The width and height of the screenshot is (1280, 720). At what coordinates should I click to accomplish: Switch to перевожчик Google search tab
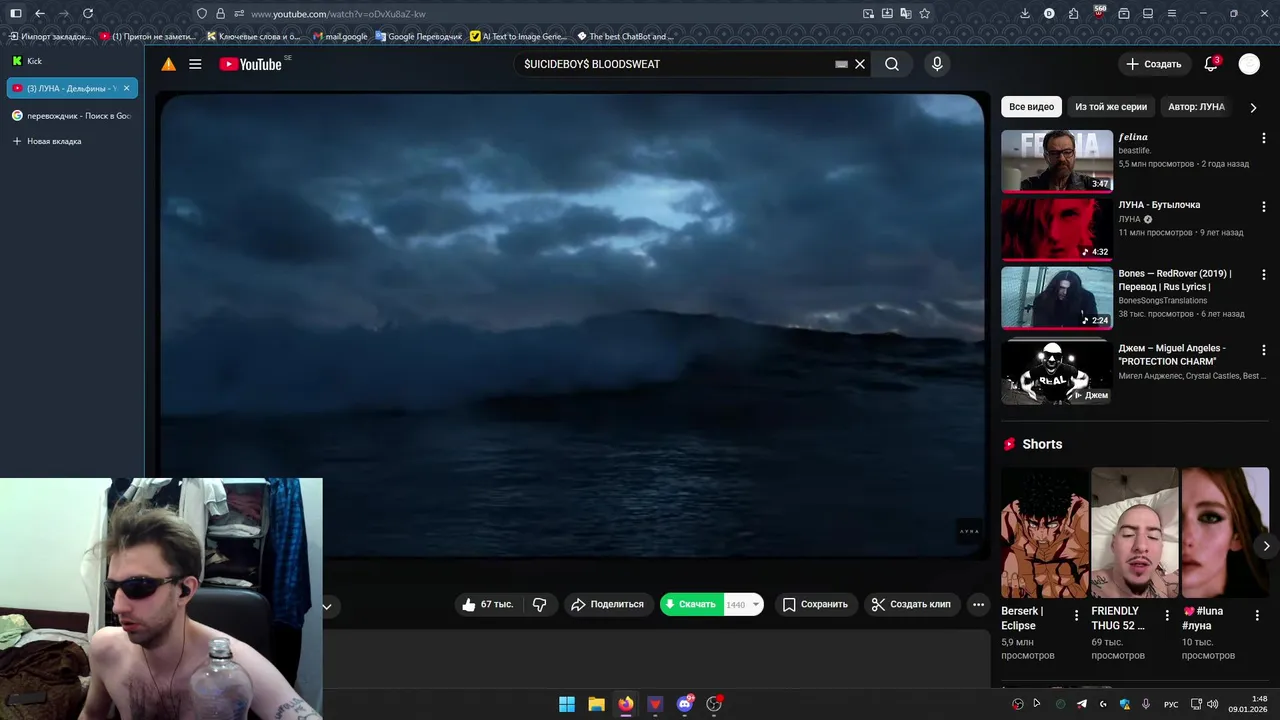(72, 116)
